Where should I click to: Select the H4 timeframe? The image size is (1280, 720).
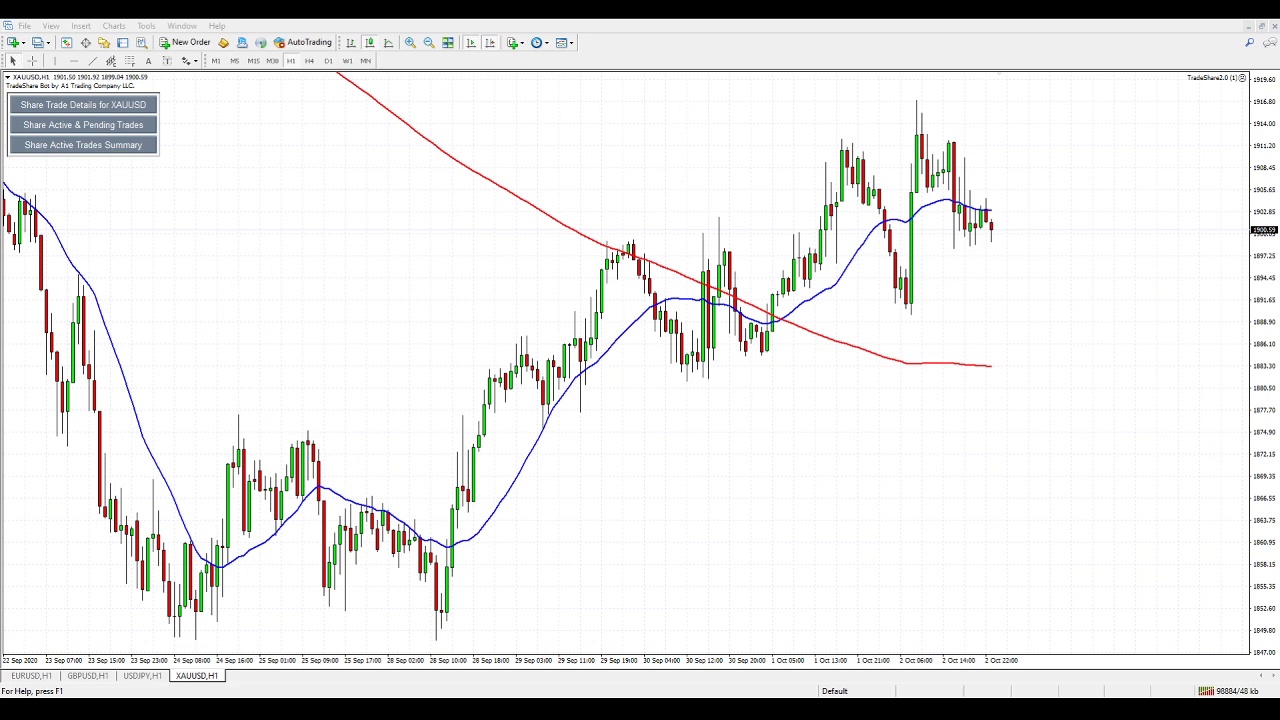(x=309, y=61)
